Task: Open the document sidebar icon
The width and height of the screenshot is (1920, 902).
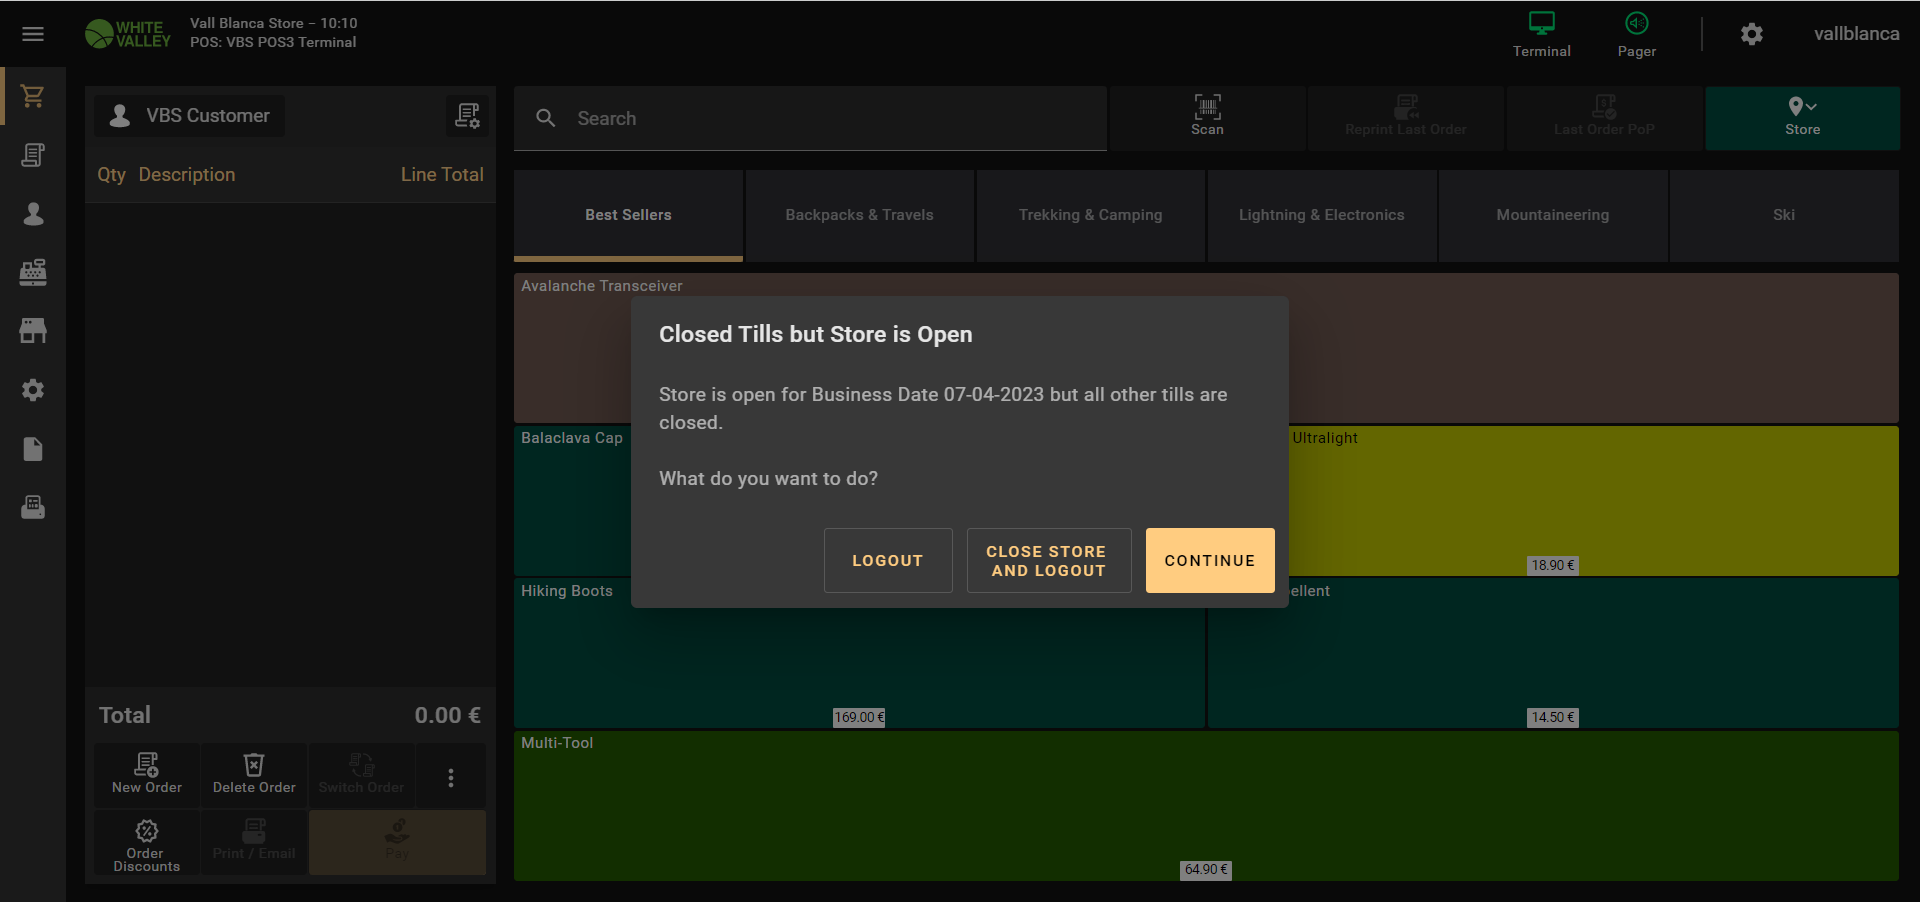Action: (33, 449)
